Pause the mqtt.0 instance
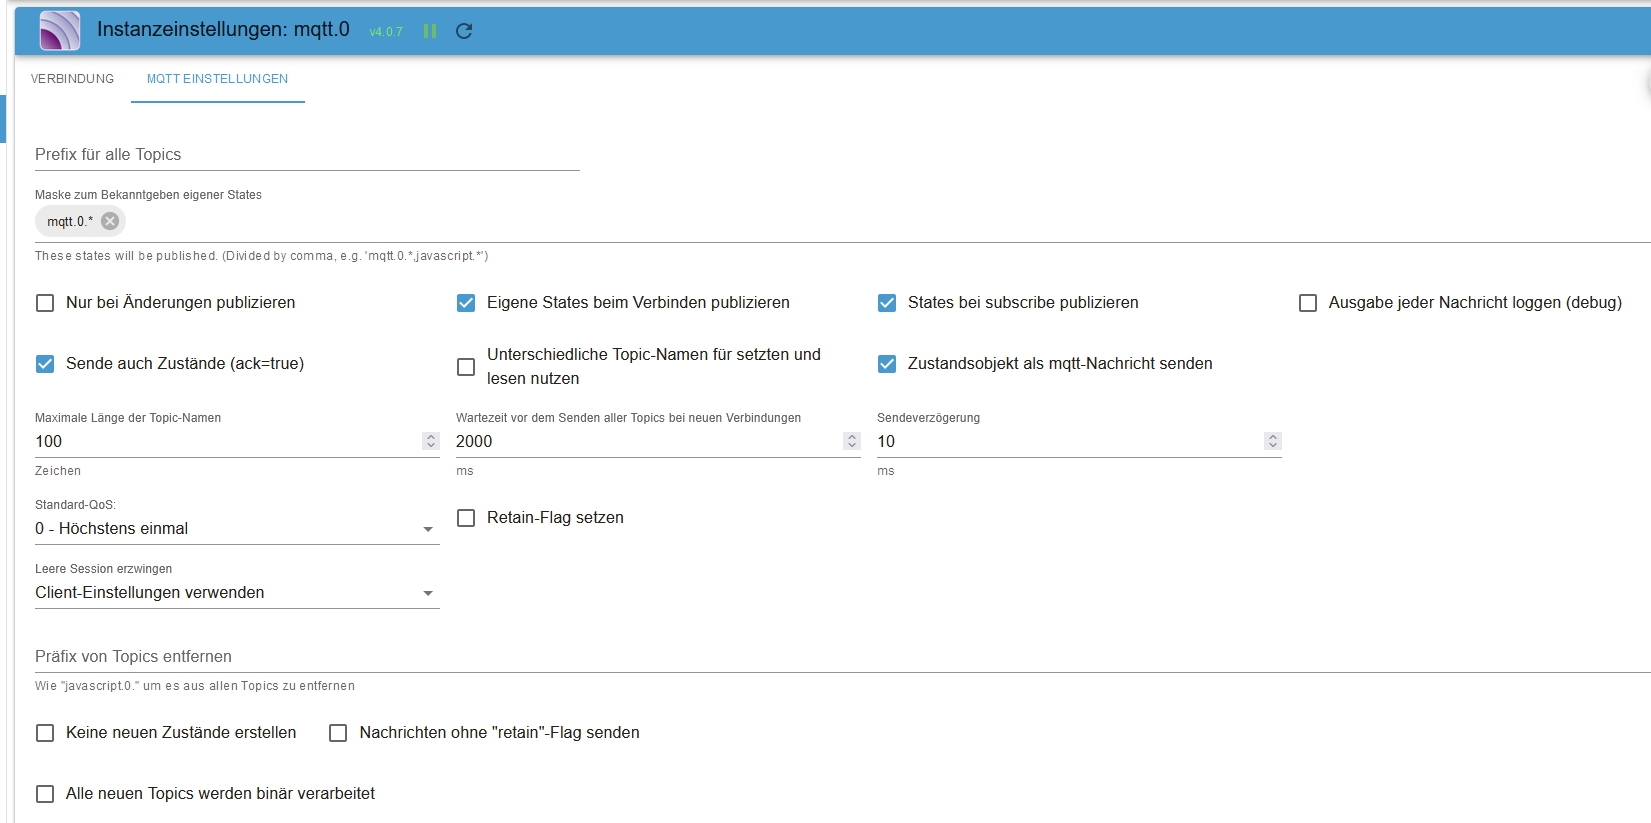The width and height of the screenshot is (1651, 823). 430,31
